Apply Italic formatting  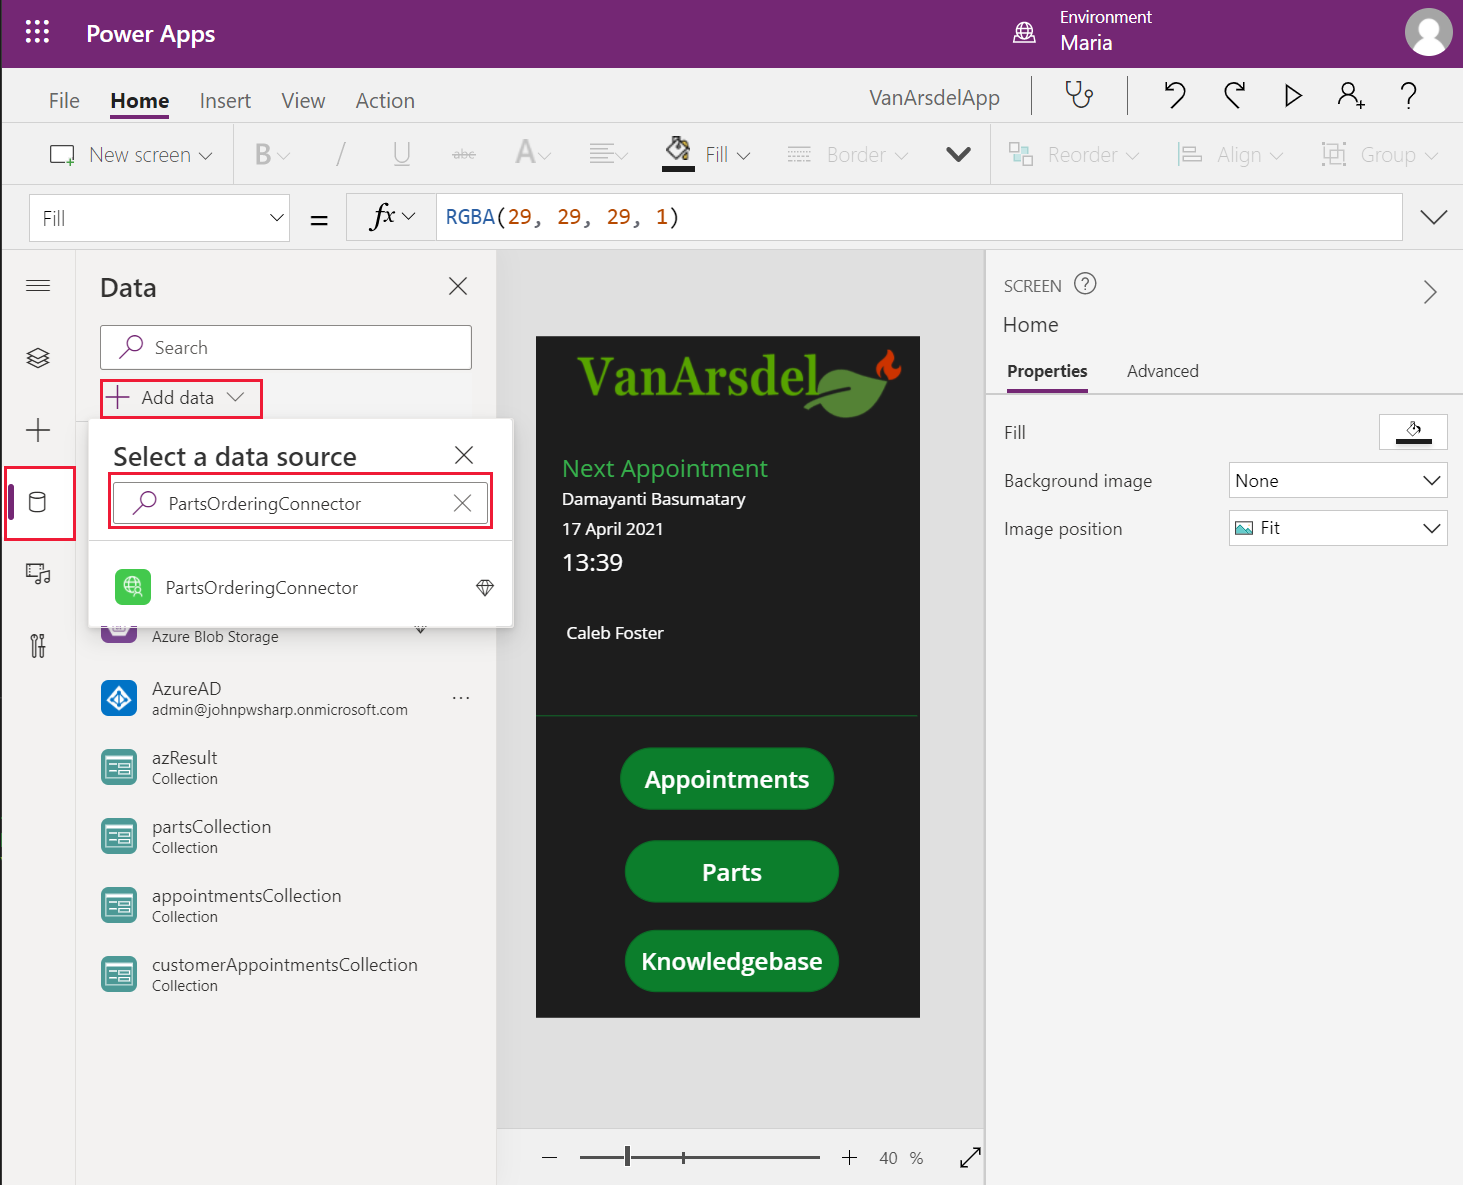341,155
